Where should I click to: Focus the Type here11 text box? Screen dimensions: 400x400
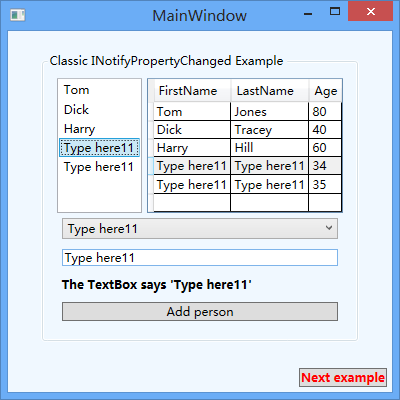tap(200, 258)
